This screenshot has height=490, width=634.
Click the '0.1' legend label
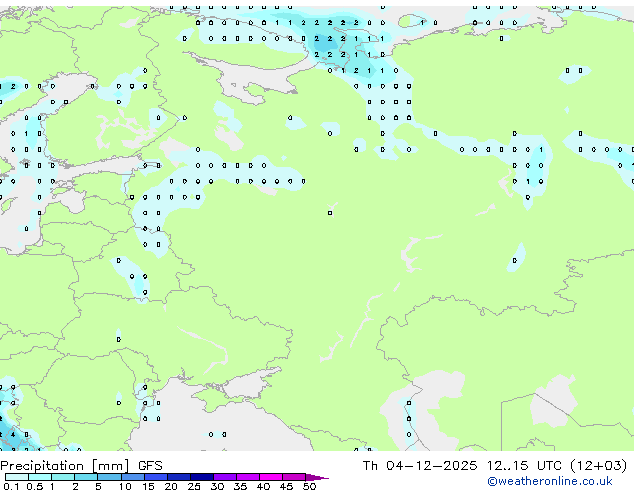click(x=11, y=486)
